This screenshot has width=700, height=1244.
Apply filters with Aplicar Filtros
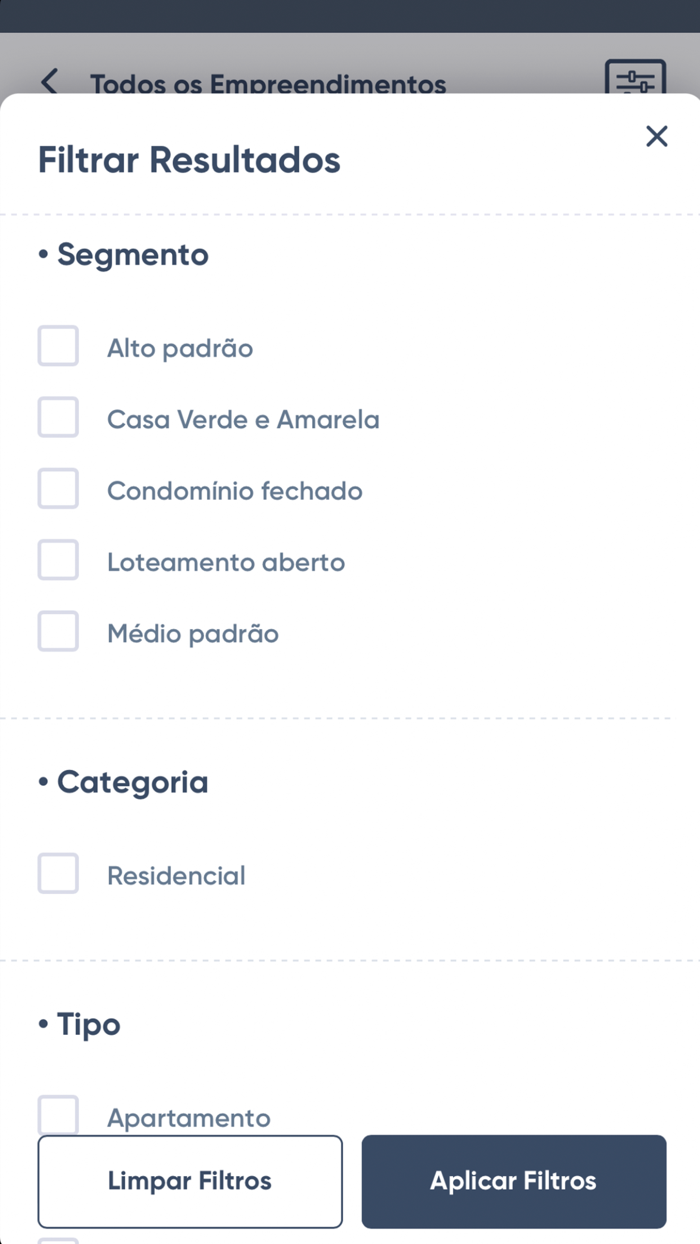click(x=513, y=1181)
